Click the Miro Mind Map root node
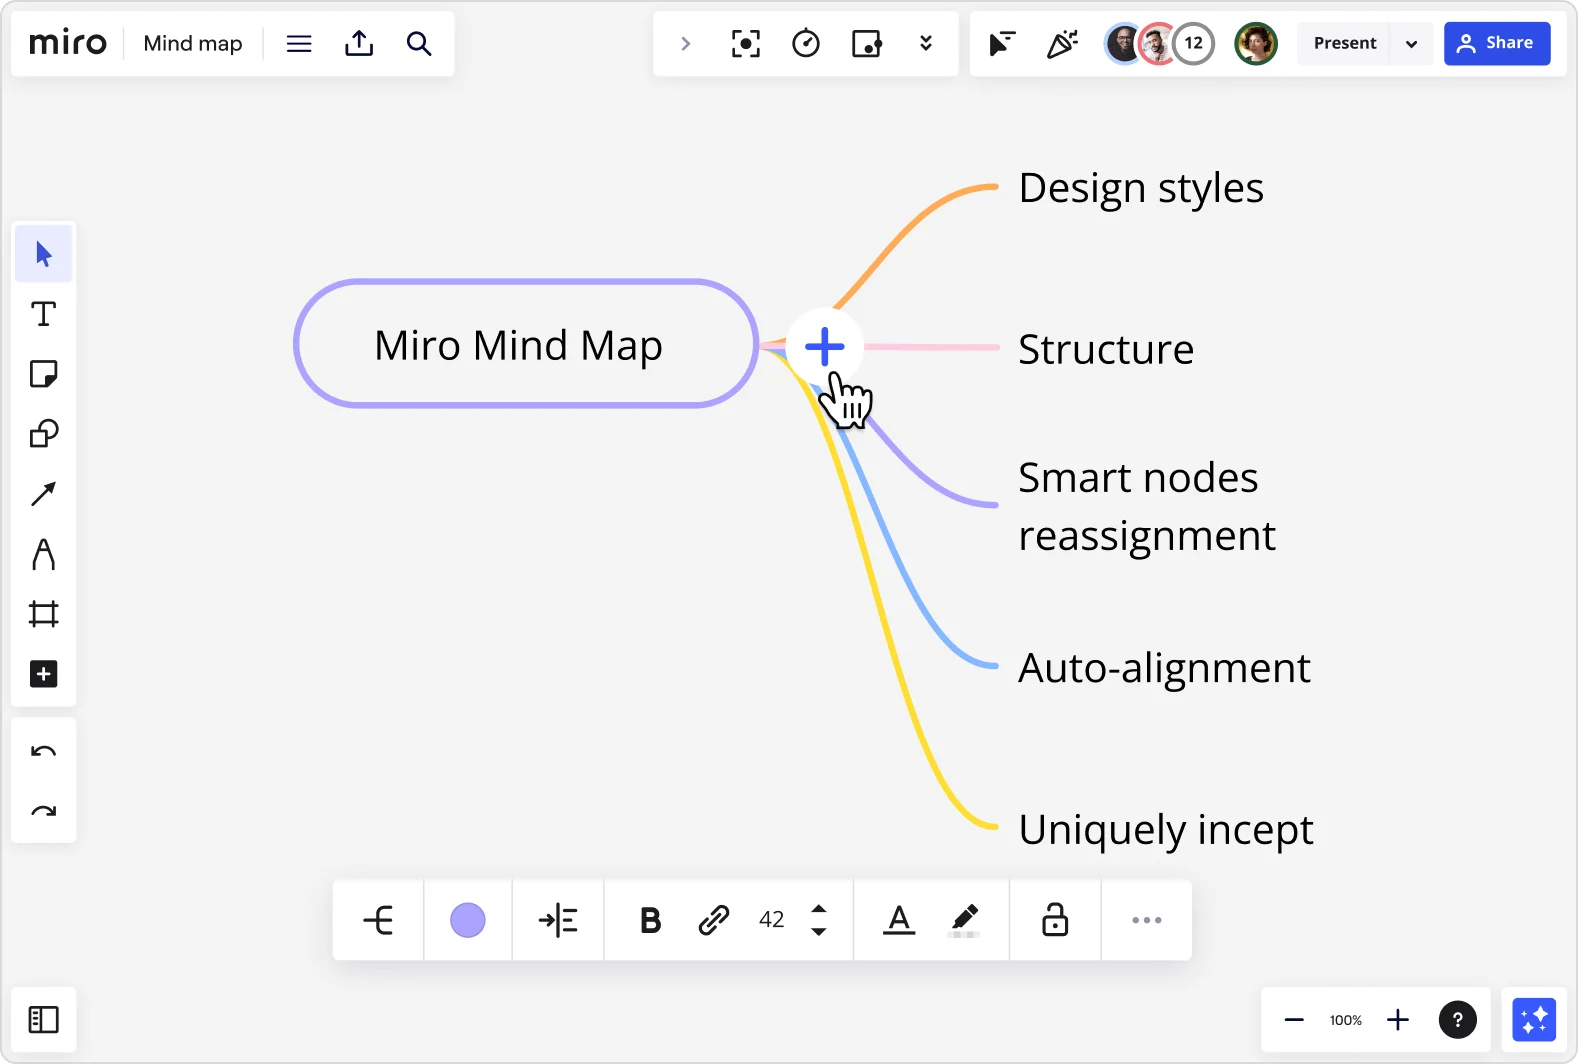Image resolution: width=1578 pixels, height=1064 pixels. 526,344
